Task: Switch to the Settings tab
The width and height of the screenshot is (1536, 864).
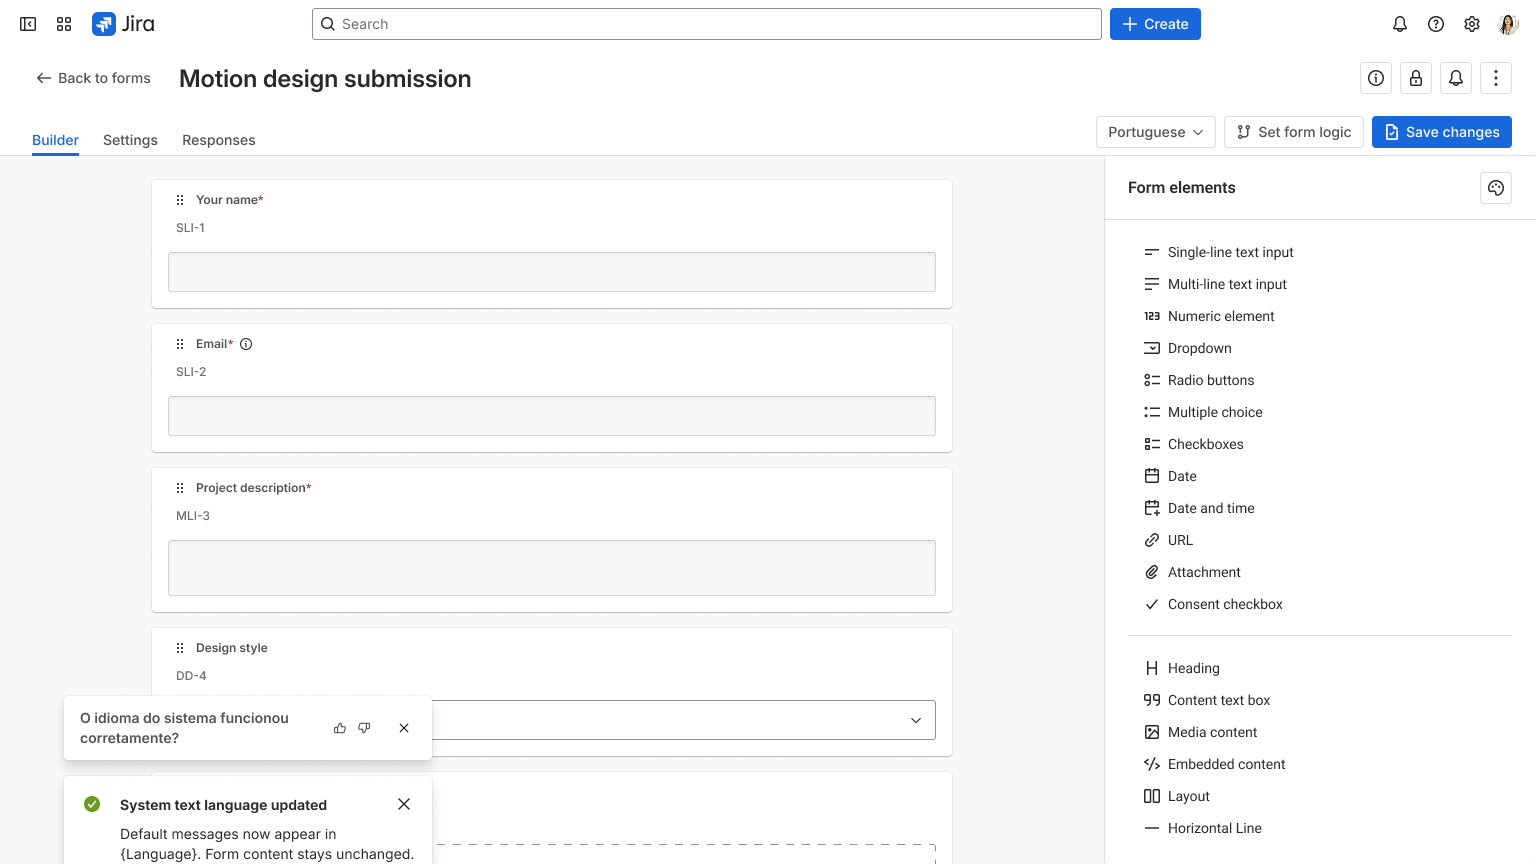Action: click(130, 140)
